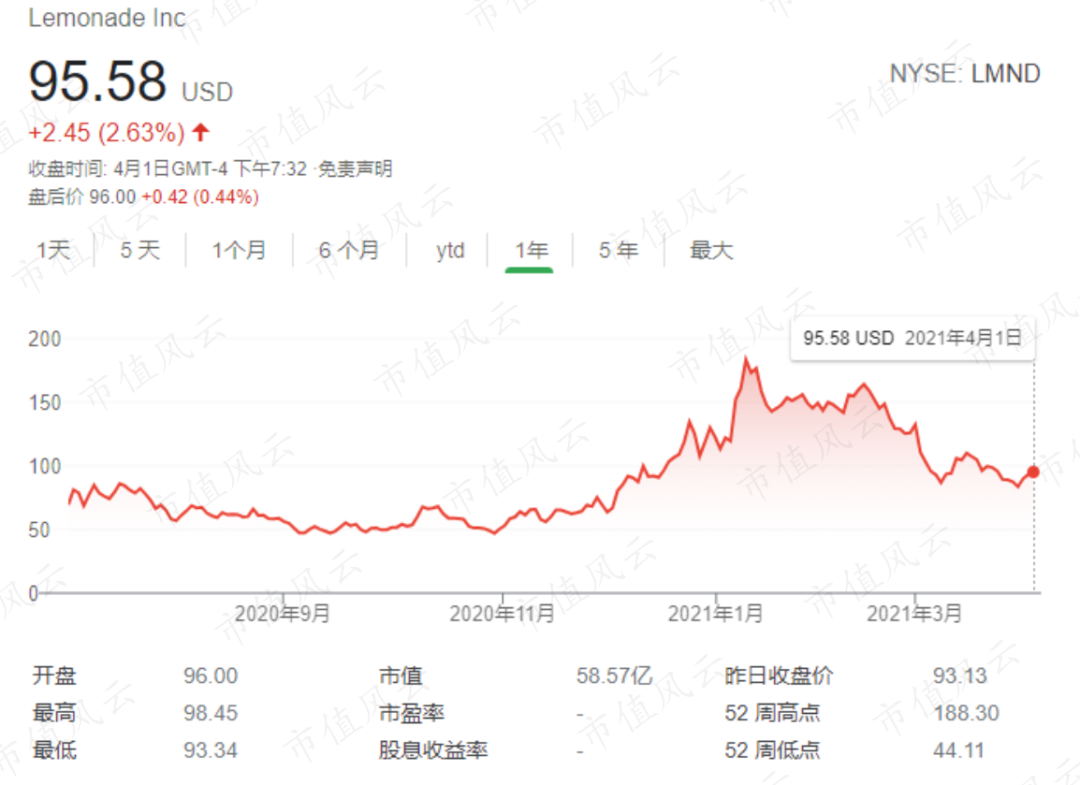1080x785 pixels.
Task: Open the 免责声明 disclaimer link
Action: point(355,169)
